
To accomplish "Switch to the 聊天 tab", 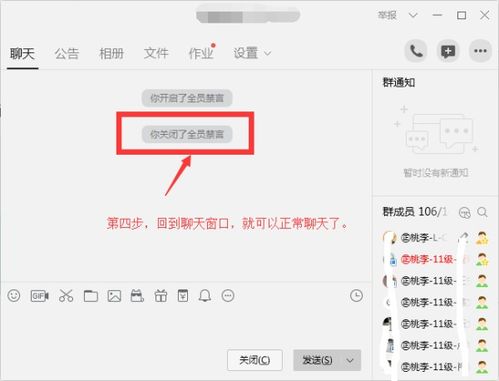I will click(22, 53).
